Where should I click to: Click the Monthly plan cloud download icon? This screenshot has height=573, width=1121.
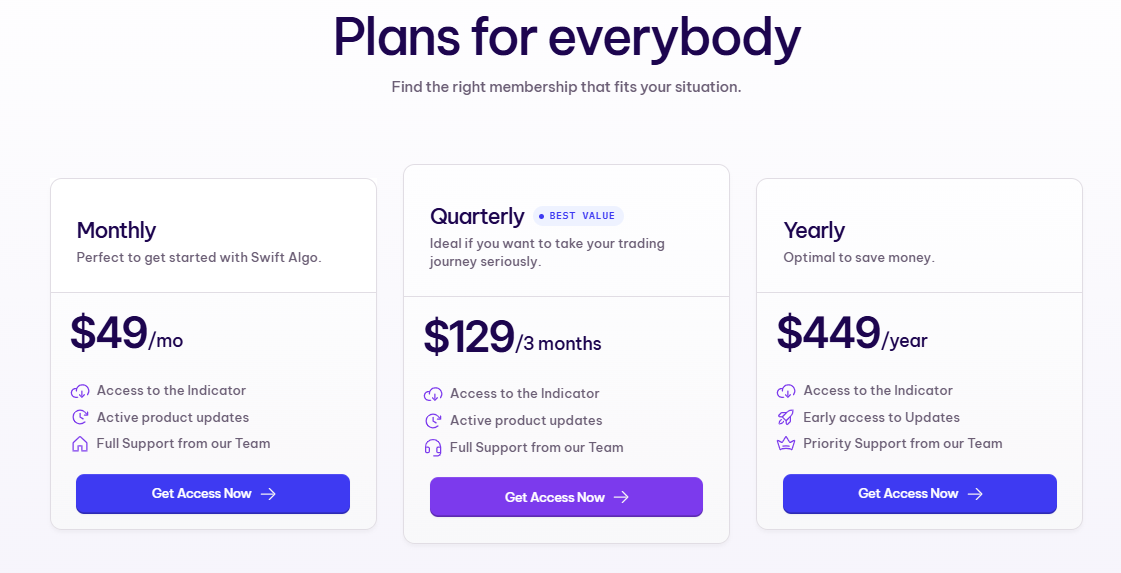pos(80,391)
